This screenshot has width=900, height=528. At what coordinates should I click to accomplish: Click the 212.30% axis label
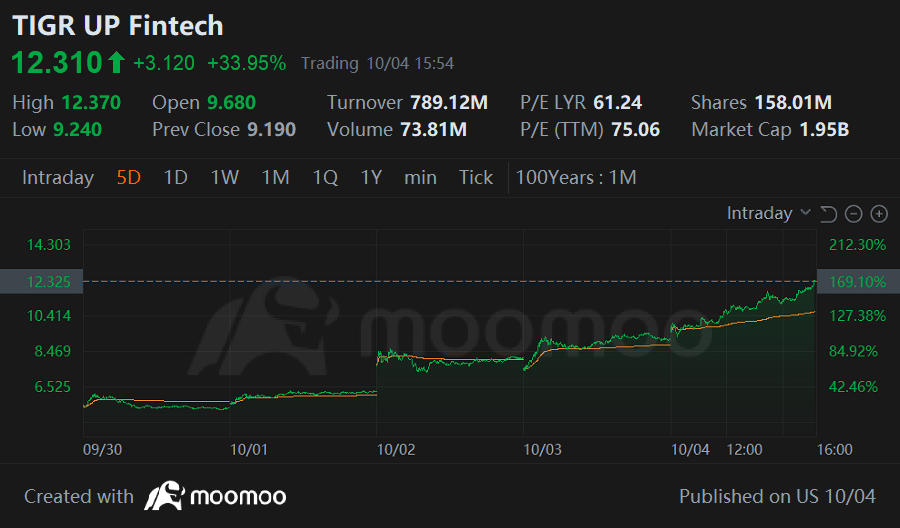(858, 245)
